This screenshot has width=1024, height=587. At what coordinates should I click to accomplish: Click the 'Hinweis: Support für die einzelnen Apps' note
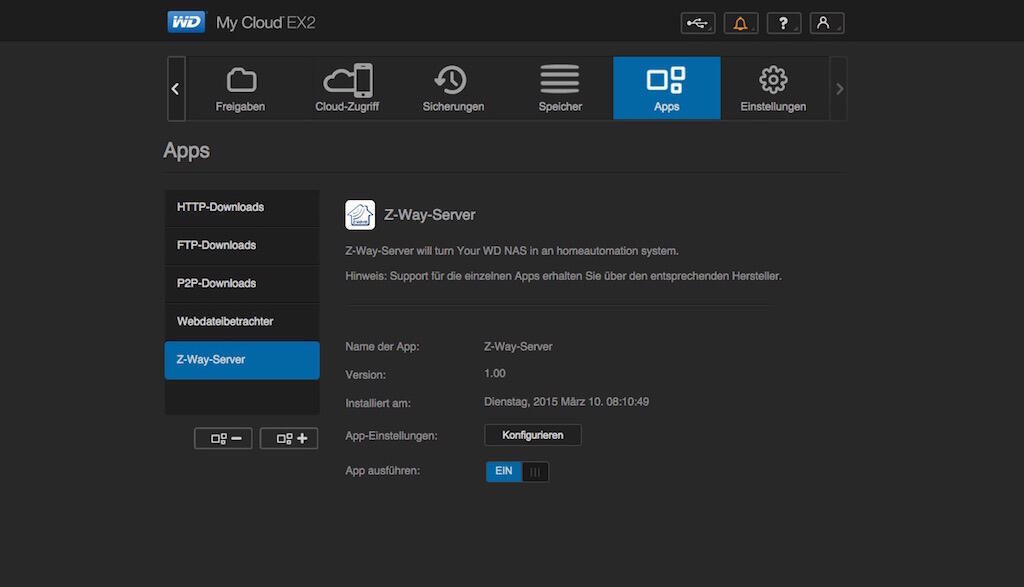coord(564,276)
